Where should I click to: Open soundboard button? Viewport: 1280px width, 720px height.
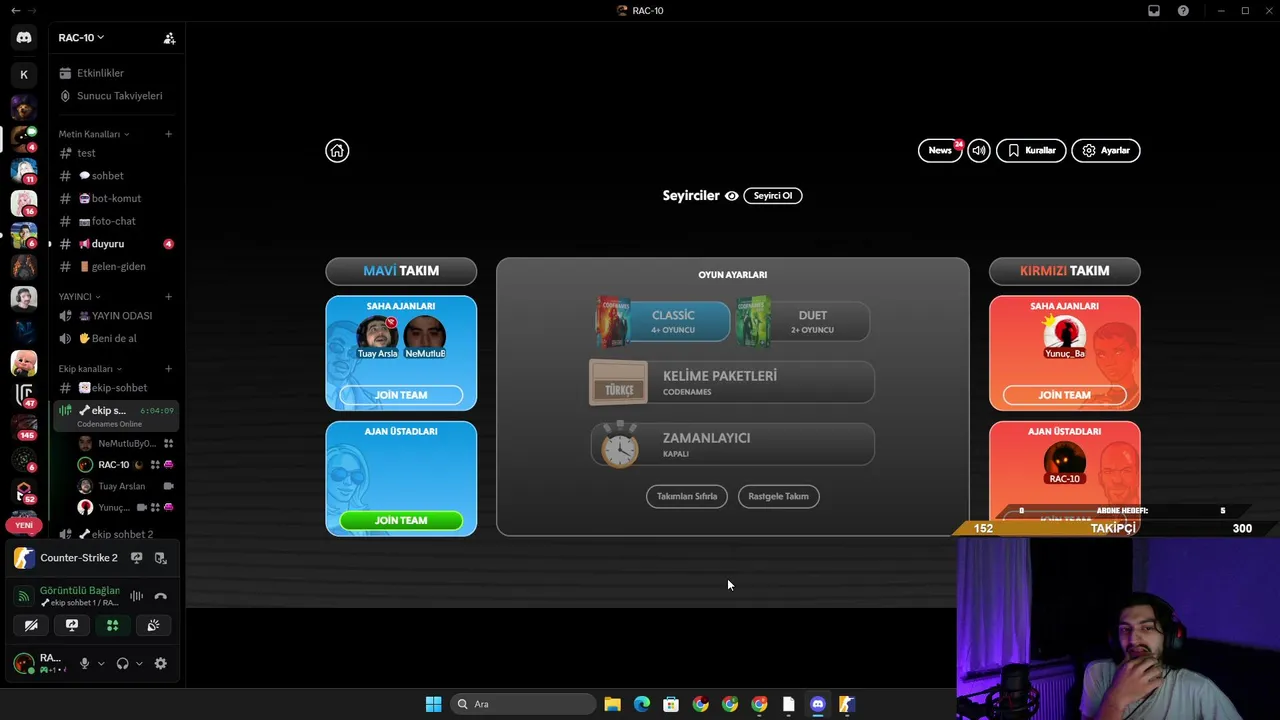pyautogui.click(x=153, y=625)
